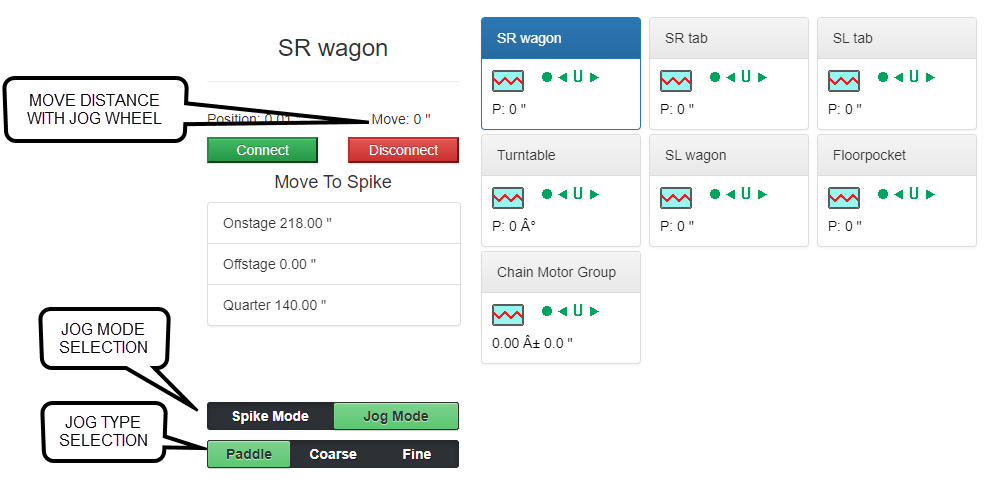Click the Turntable graph icon

coord(508,196)
